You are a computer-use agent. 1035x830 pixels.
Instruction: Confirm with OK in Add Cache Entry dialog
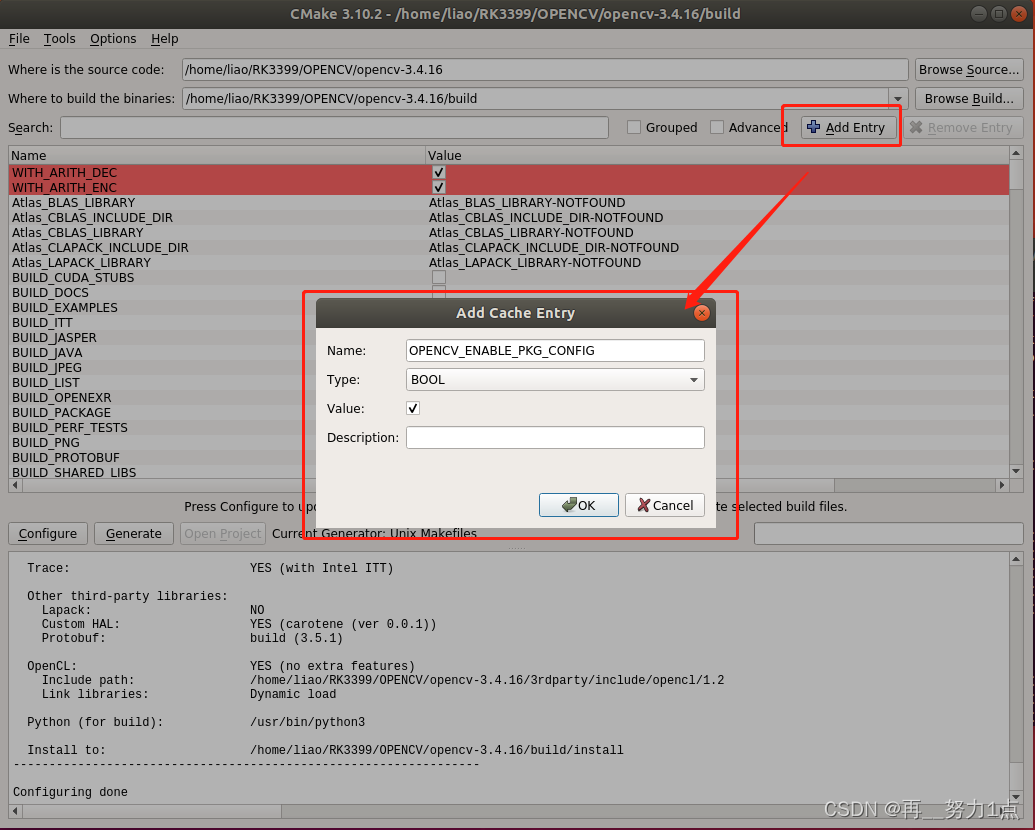(x=578, y=505)
